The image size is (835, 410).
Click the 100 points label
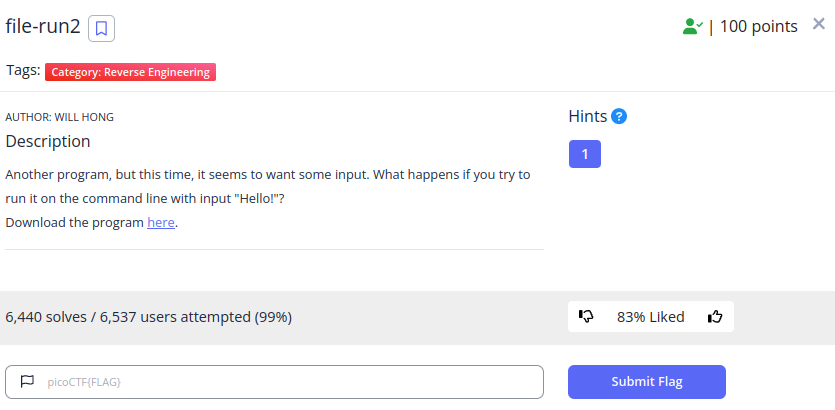click(x=758, y=26)
